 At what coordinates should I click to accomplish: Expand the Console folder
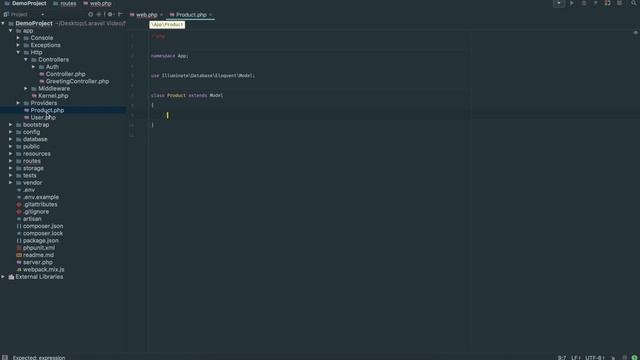pyautogui.click(x=18, y=38)
